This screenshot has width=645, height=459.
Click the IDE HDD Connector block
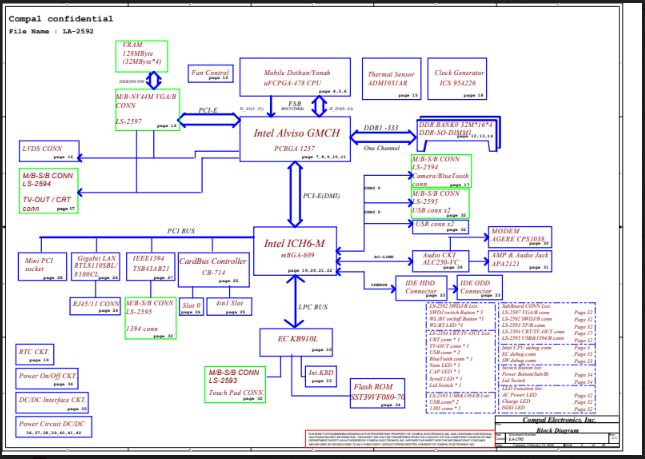coord(421,288)
